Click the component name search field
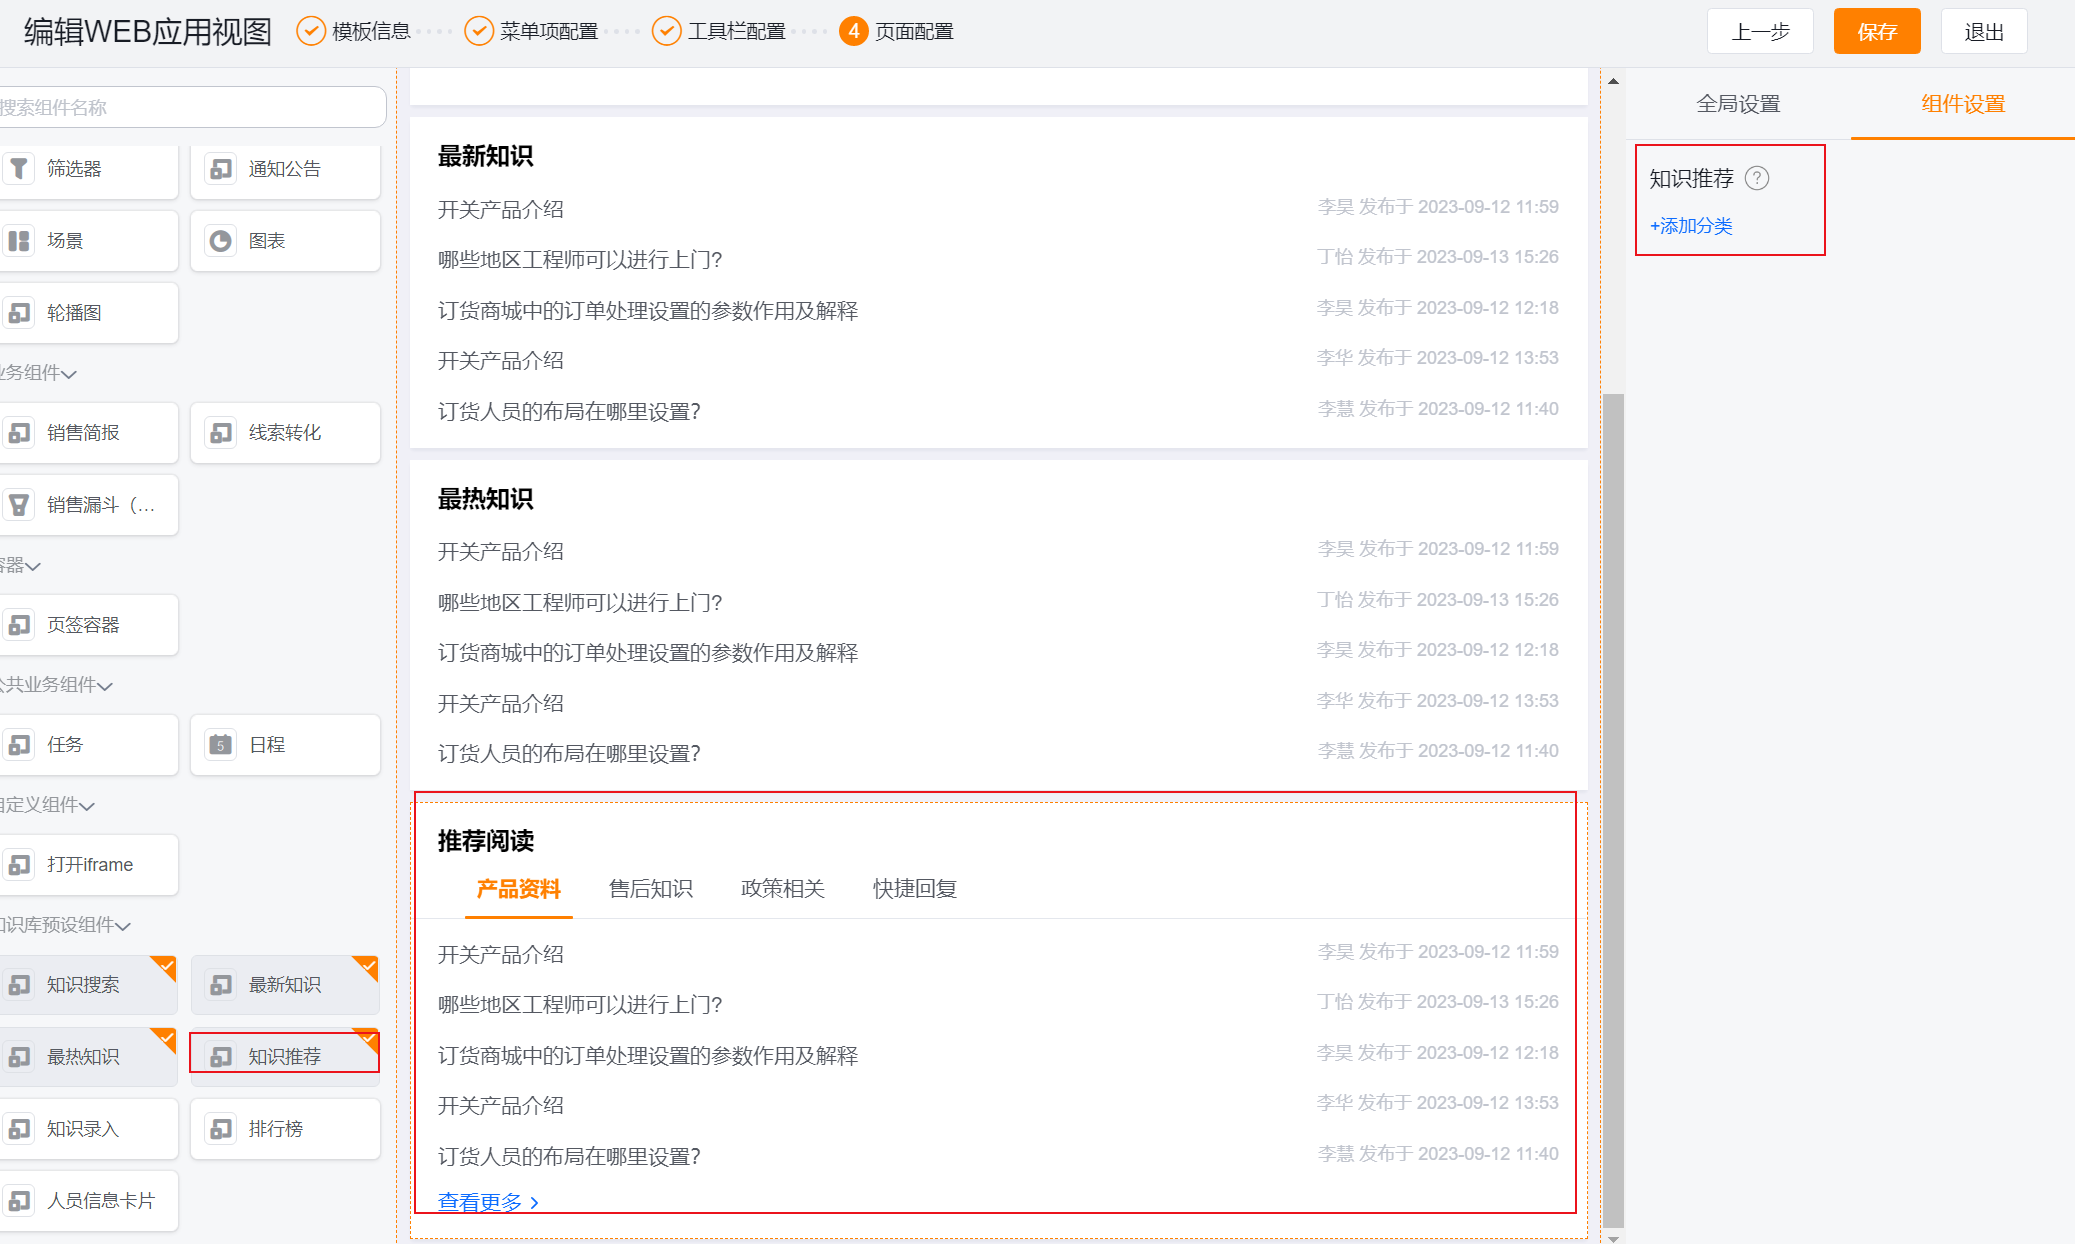Screen dimensions: 2075x1244 (x=190, y=107)
